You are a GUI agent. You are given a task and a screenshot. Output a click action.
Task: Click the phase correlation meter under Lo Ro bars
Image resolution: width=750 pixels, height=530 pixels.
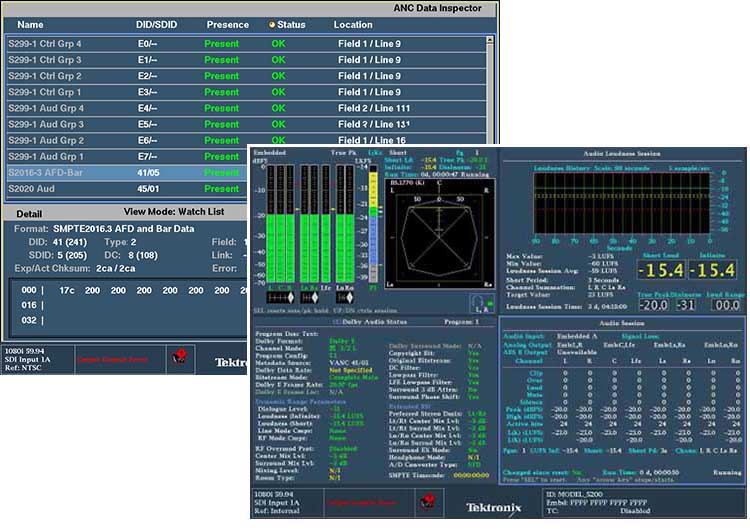click(x=344, y=298)
